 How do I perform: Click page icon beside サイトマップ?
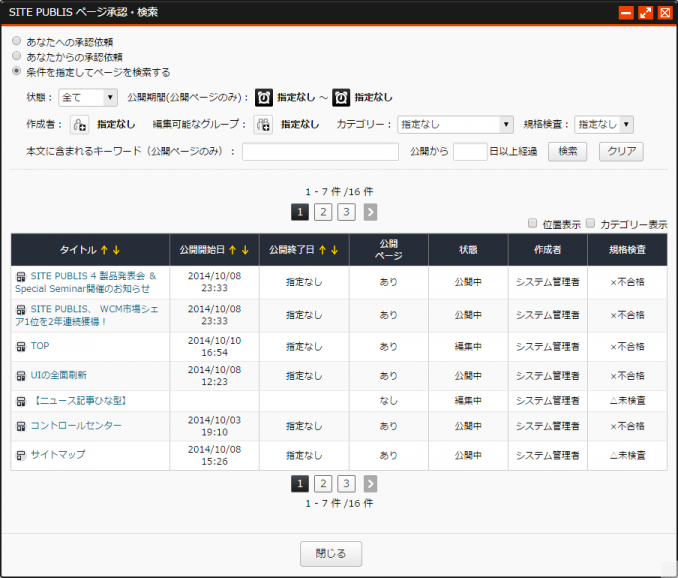tap(21, 455)
